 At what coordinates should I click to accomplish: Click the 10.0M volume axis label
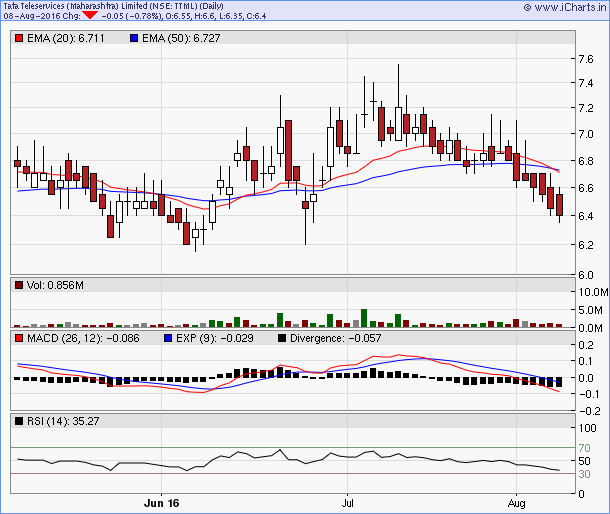pyautogui.click(x=593, y=292)
